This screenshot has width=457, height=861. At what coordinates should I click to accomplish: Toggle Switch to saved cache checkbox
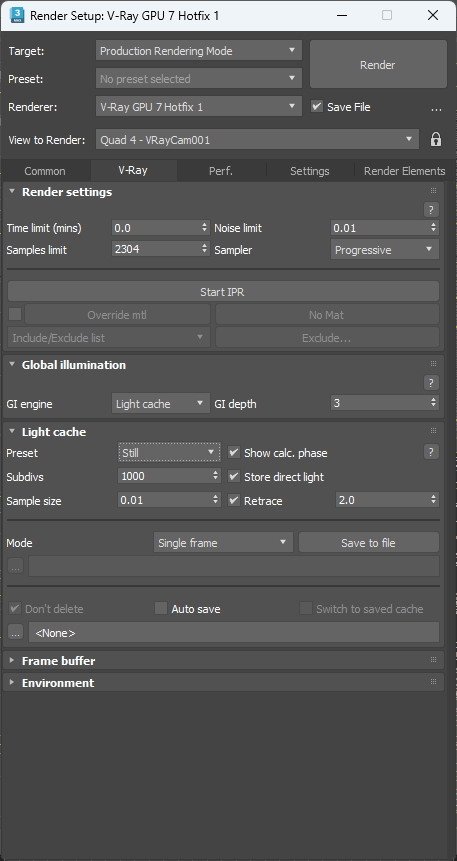[305, 608]
